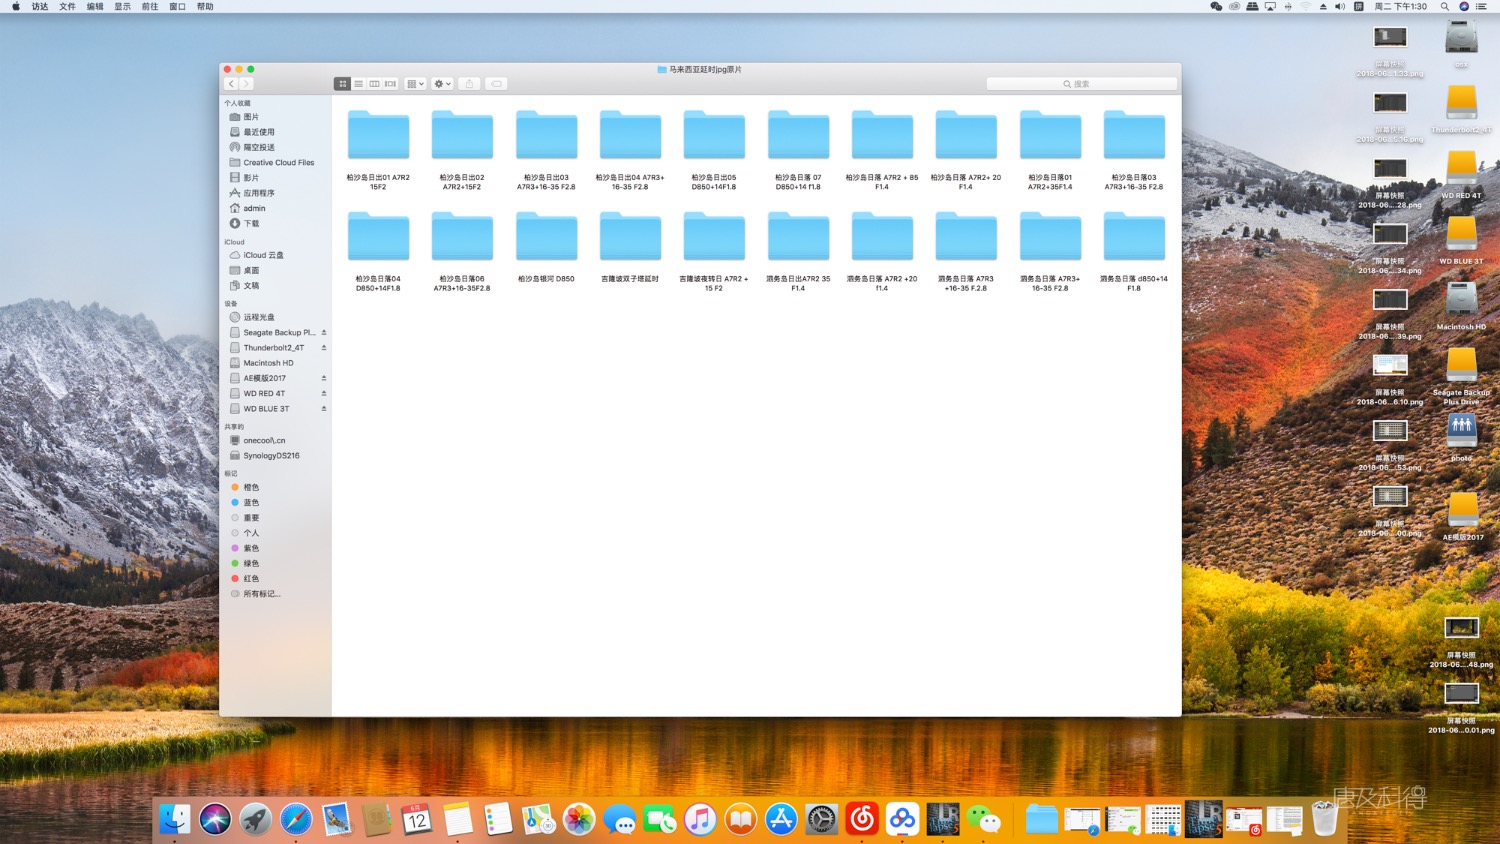The width and height of the screenshot is (1500, 844).
Task: Open the Apple menu
Action: point(15,6)
